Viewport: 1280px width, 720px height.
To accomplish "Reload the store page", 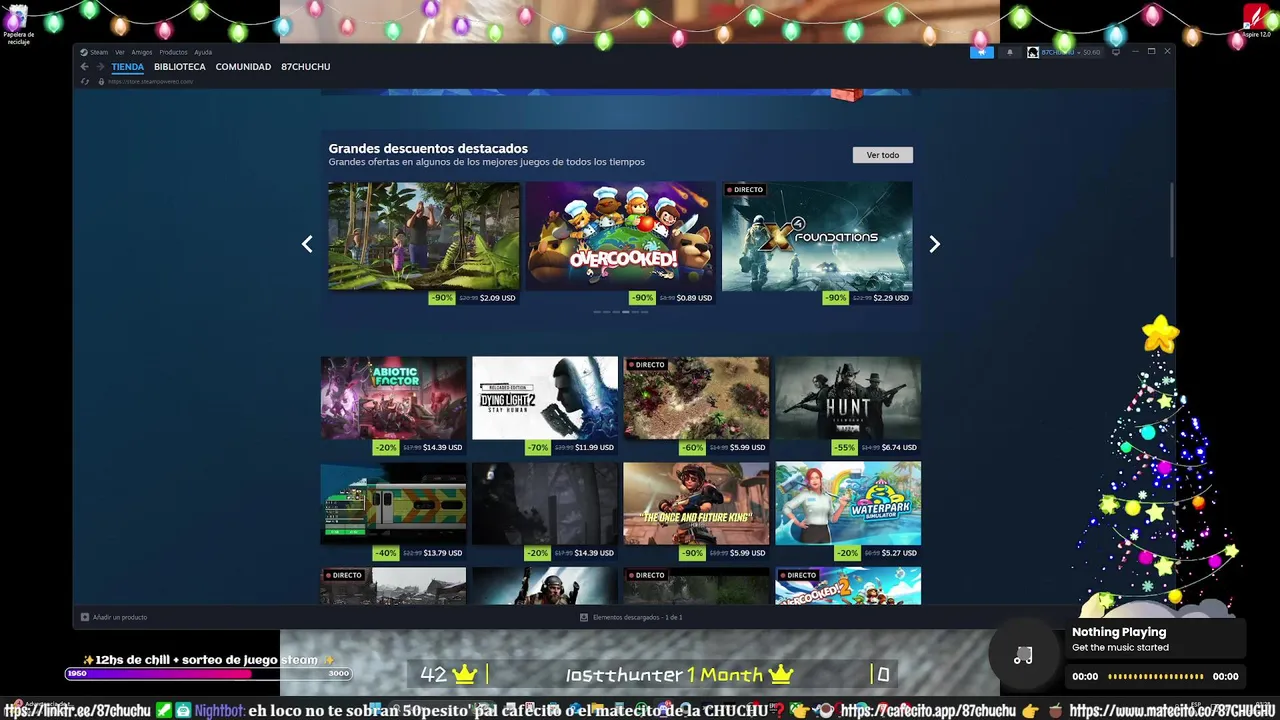I will 85,81.
